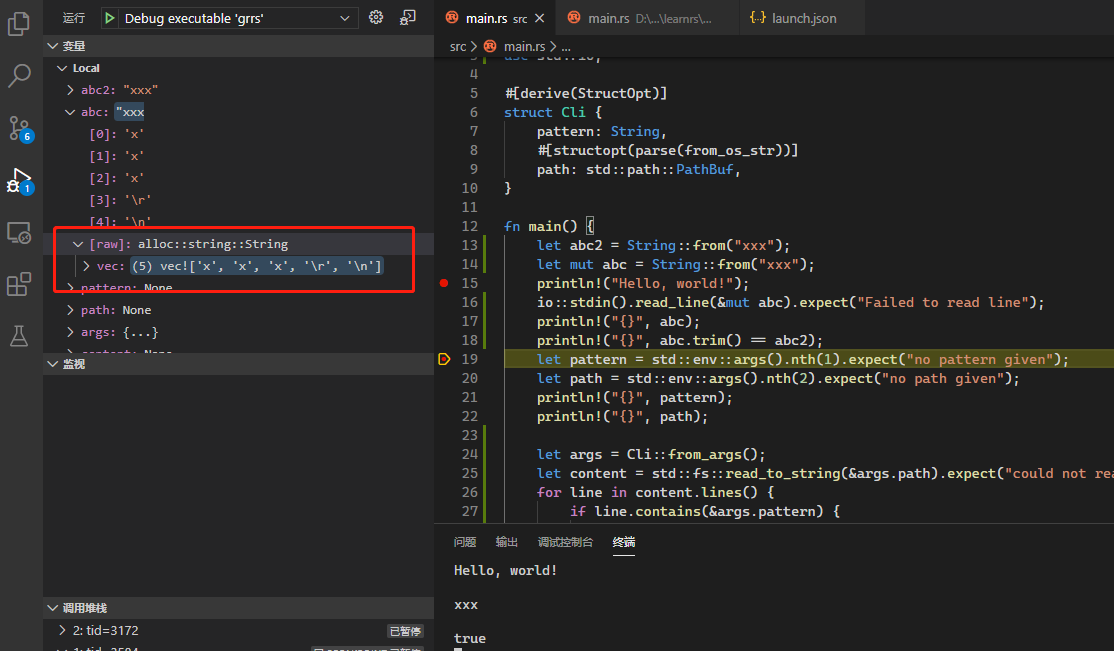The width and height of the screenshot is (1114, 651).
Task: Open the Search view icon
Action: [x=19, y=76]
